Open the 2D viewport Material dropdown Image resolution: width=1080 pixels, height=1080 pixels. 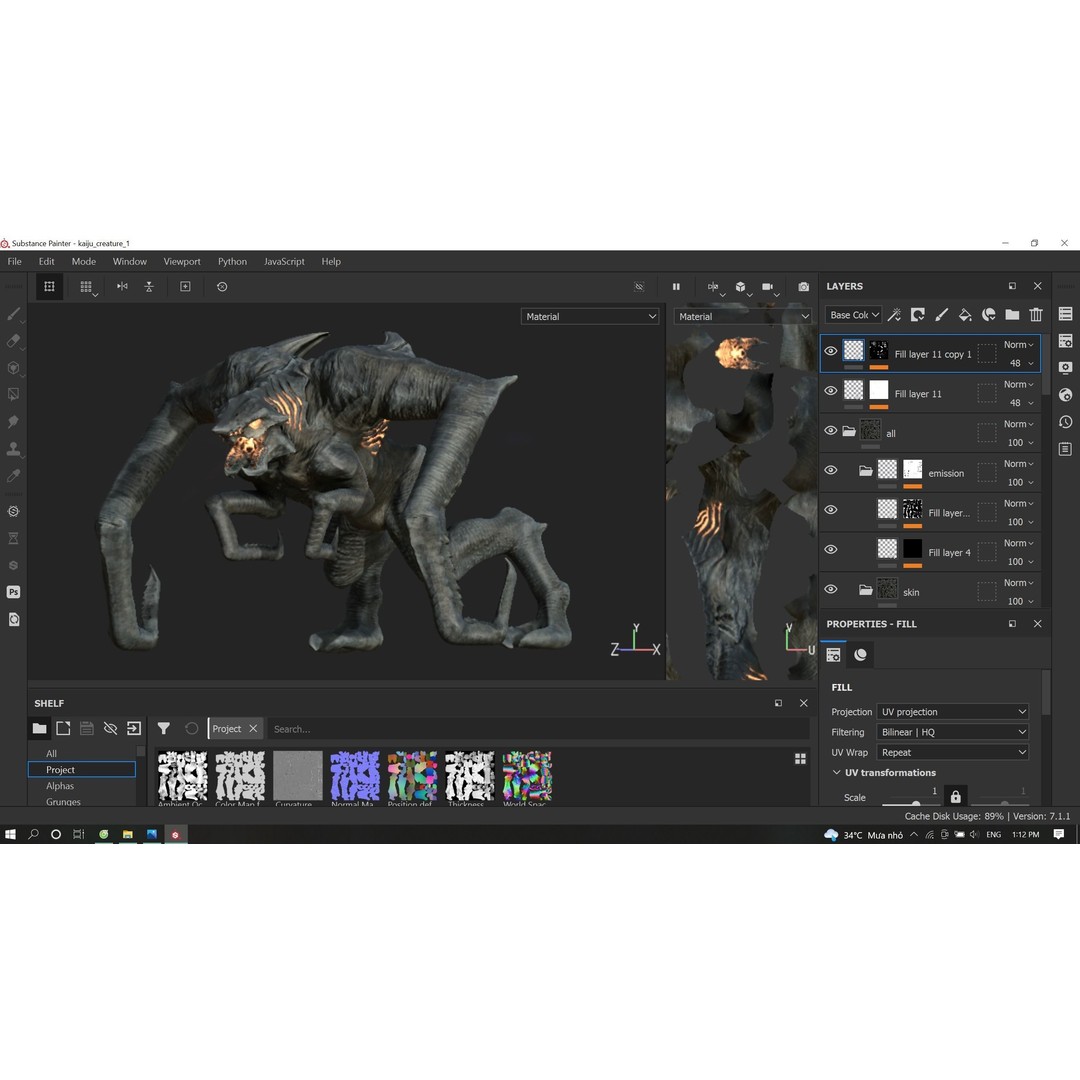(x=743, y=317)
